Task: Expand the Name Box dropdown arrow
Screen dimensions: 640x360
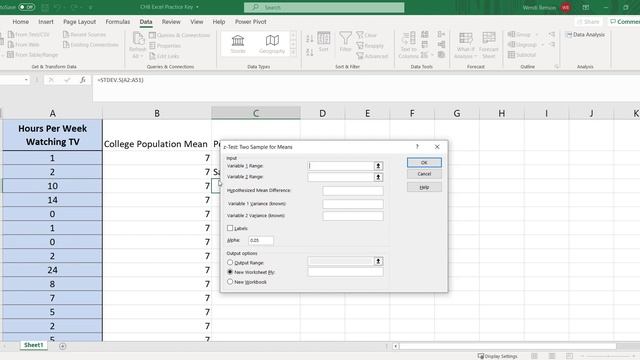Action: (26, 80)
